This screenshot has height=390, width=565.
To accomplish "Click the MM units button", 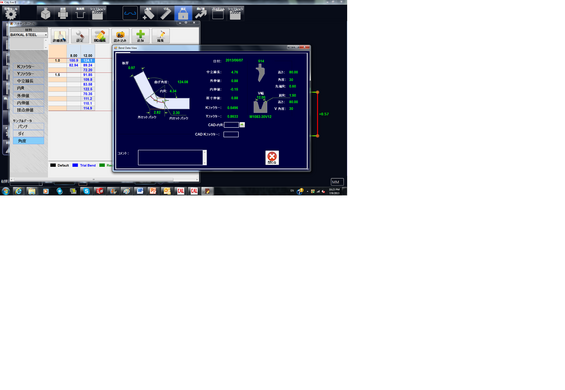I will click(x=337, y=182).
